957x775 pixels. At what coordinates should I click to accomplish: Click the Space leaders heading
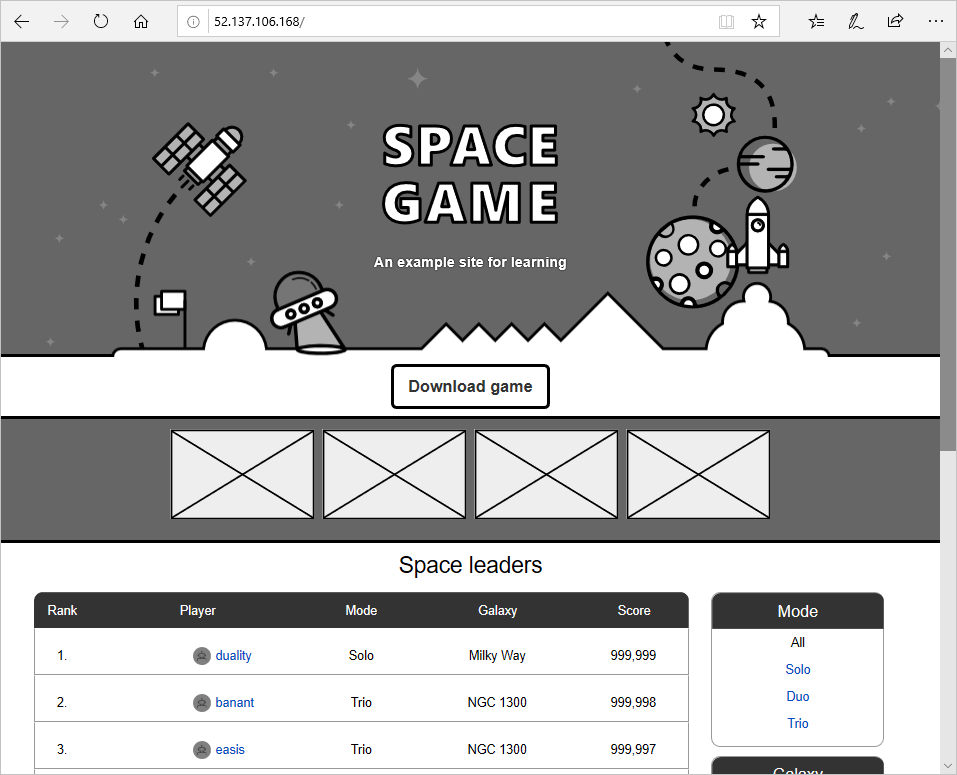click(x=470, y=565)
